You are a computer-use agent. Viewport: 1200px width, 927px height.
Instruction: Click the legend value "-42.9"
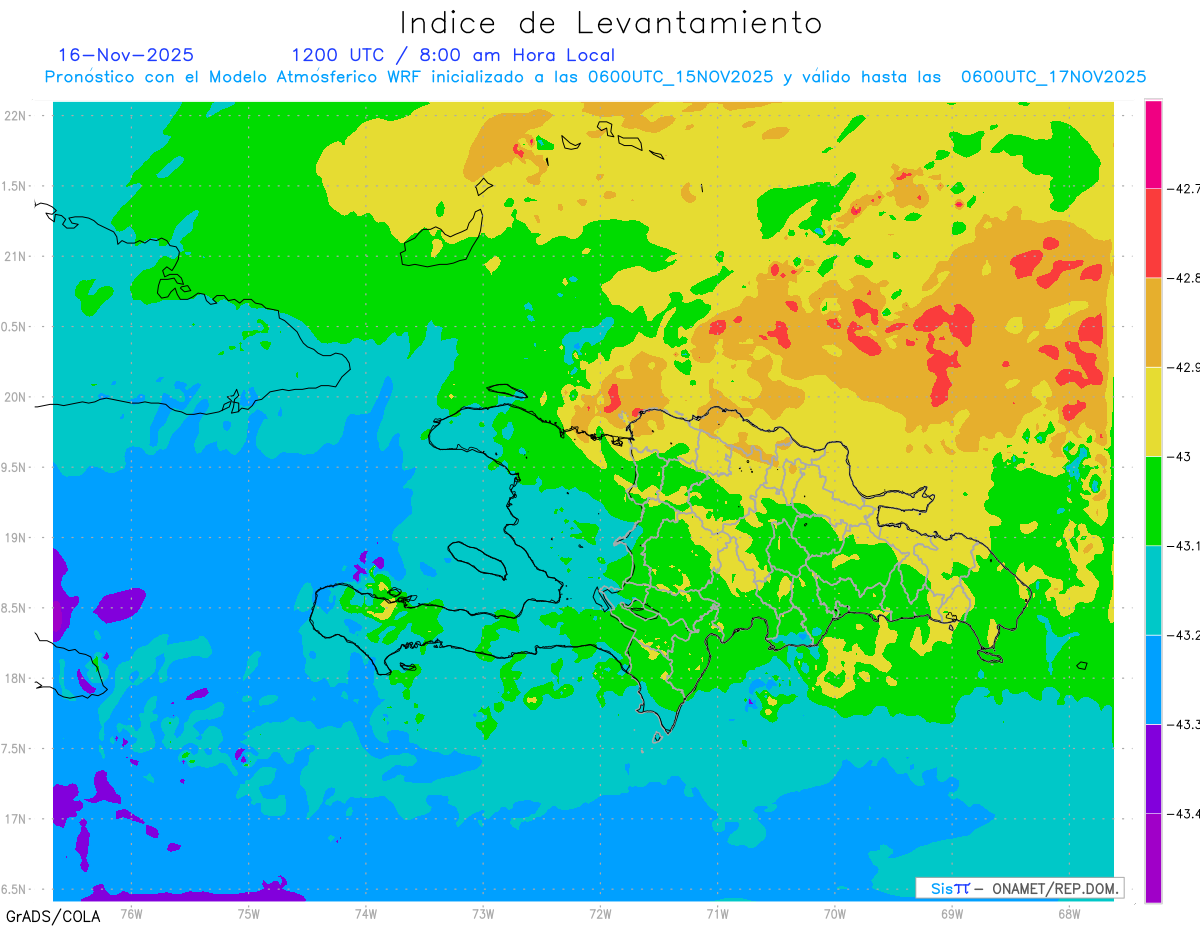pyautogui.click(x=1185, y=367)
